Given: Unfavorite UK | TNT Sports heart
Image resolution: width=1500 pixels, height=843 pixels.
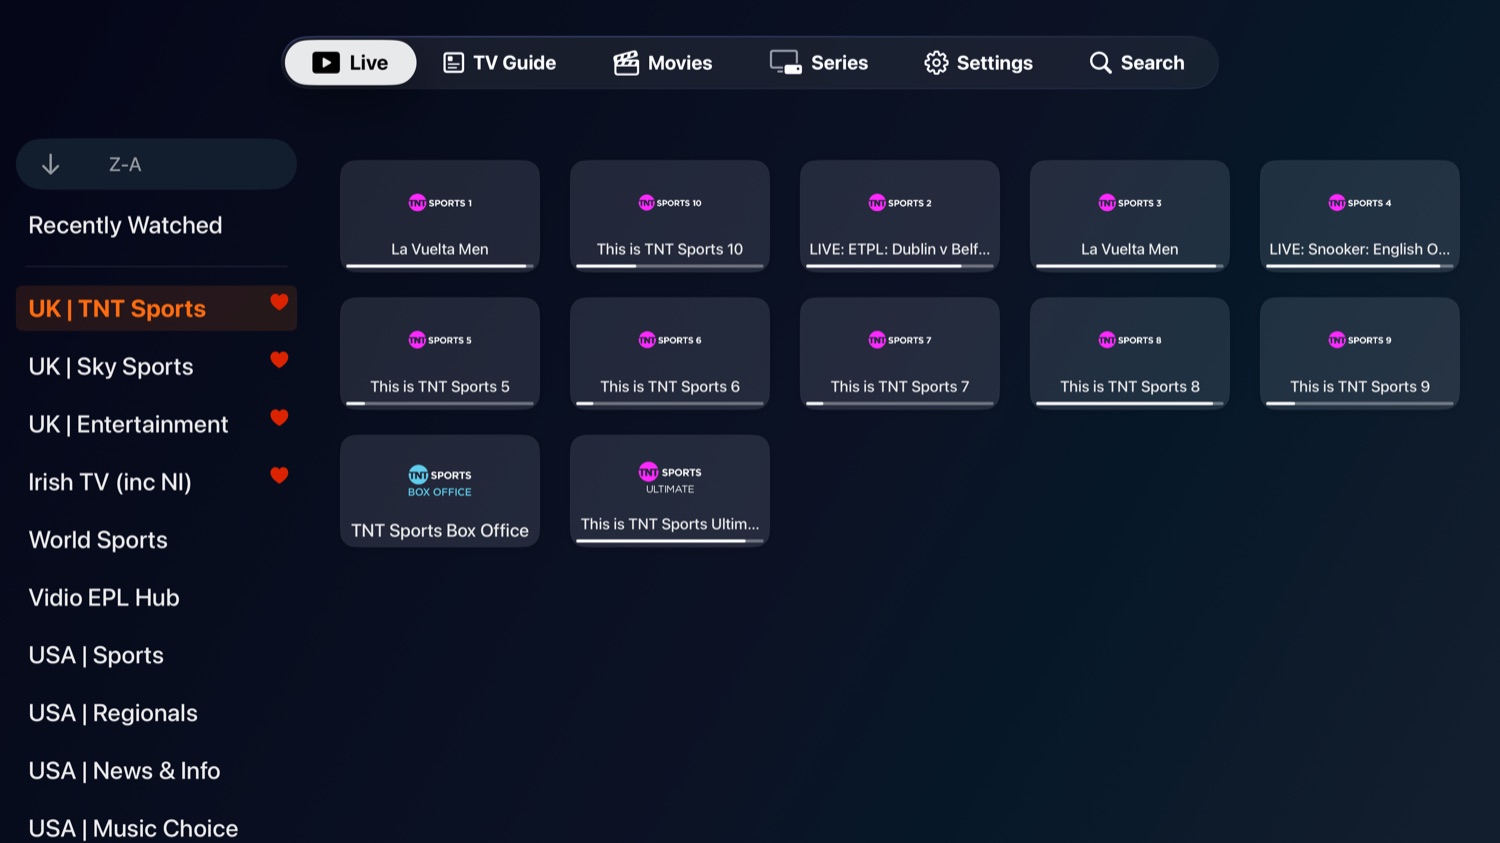Looking at the screenshot, I should tap(279, 302).
